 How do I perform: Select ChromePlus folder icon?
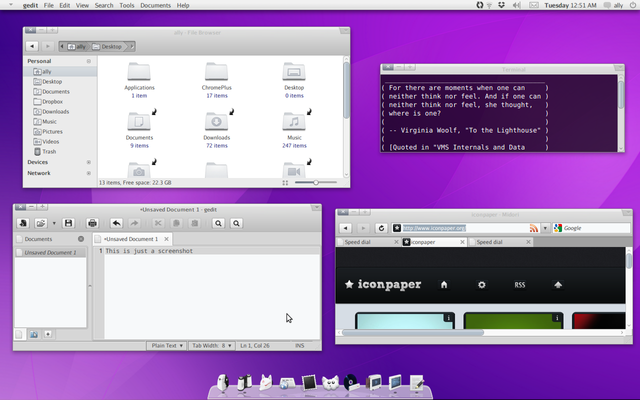(x=216, y=71)
